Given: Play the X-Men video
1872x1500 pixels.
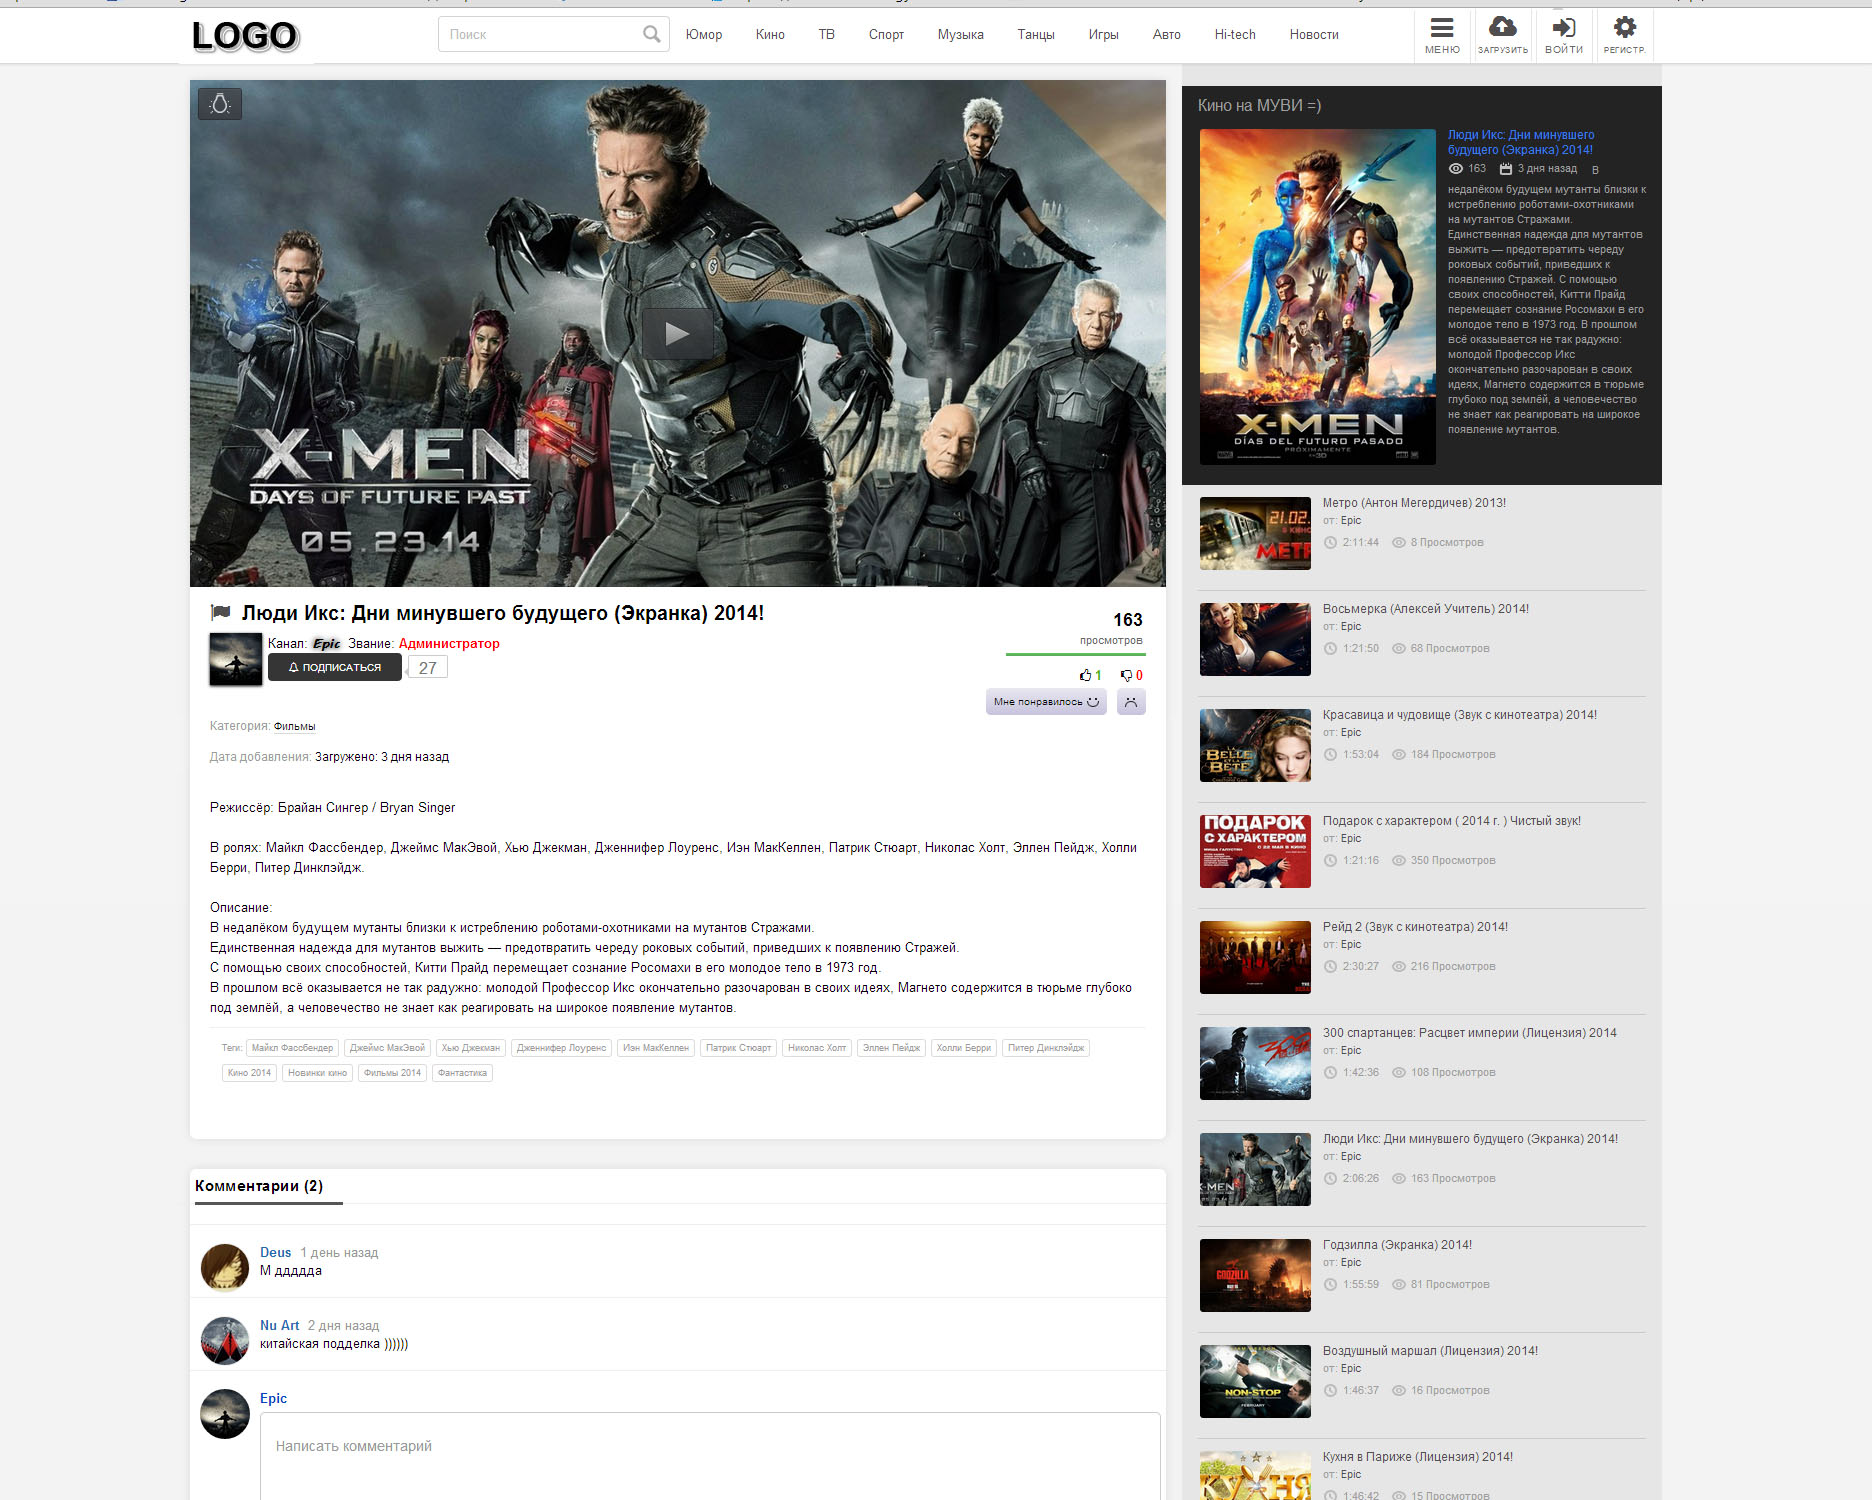Looking at the screenshot, I should click(677, 334).
